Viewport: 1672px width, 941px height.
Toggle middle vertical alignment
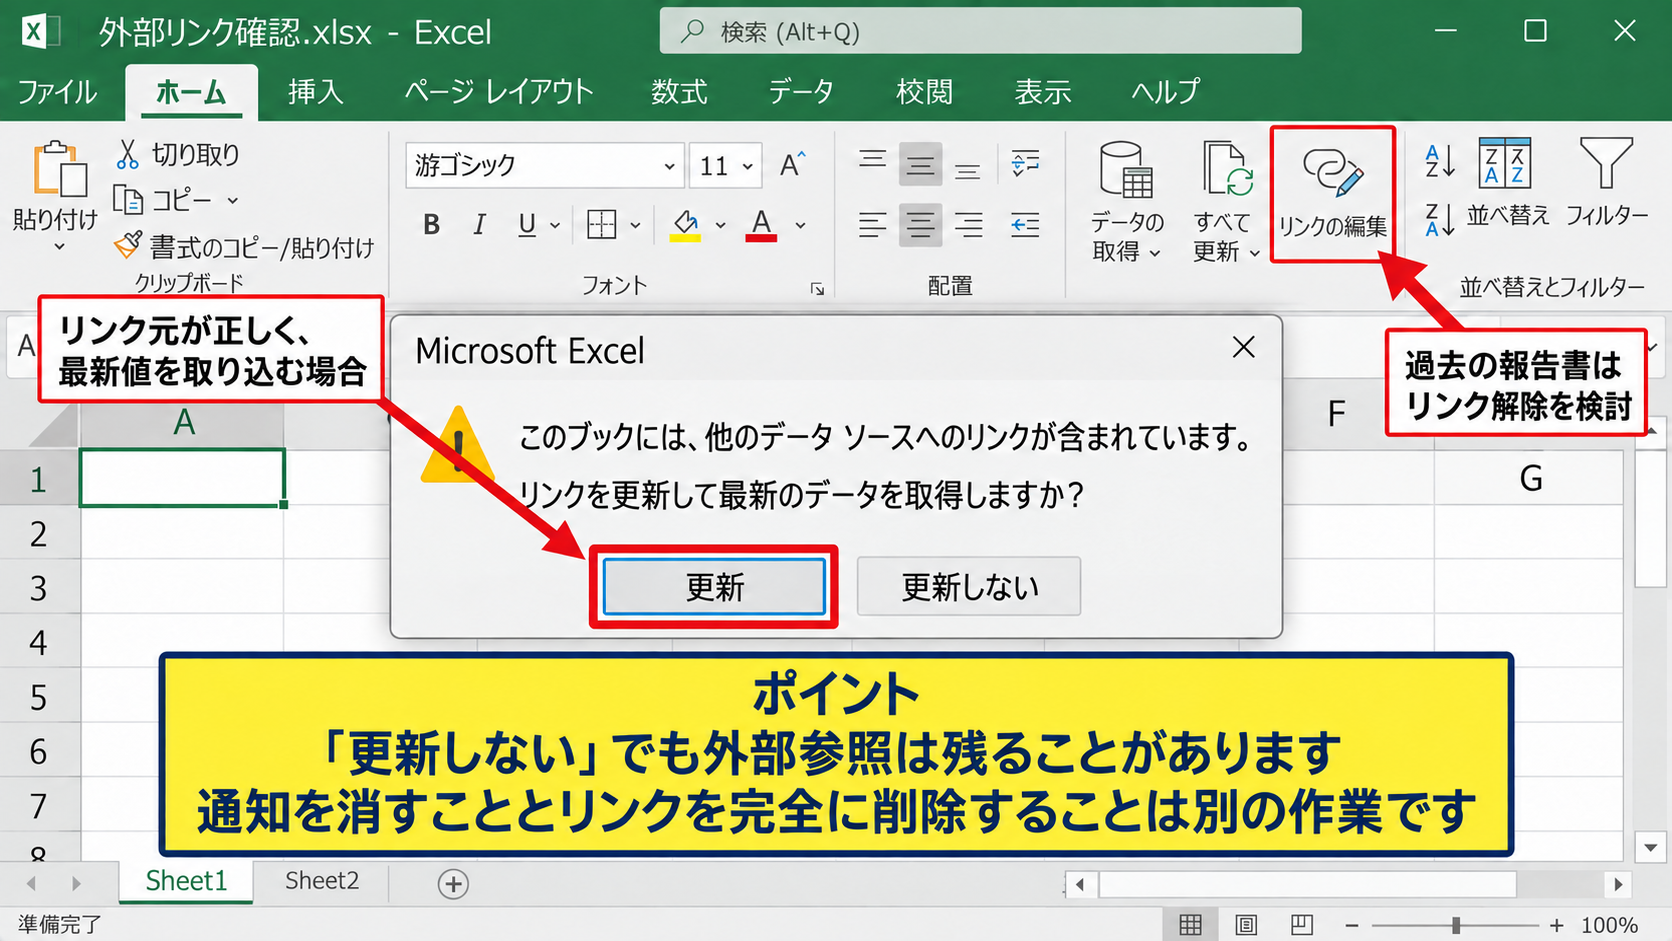[920, 165]
